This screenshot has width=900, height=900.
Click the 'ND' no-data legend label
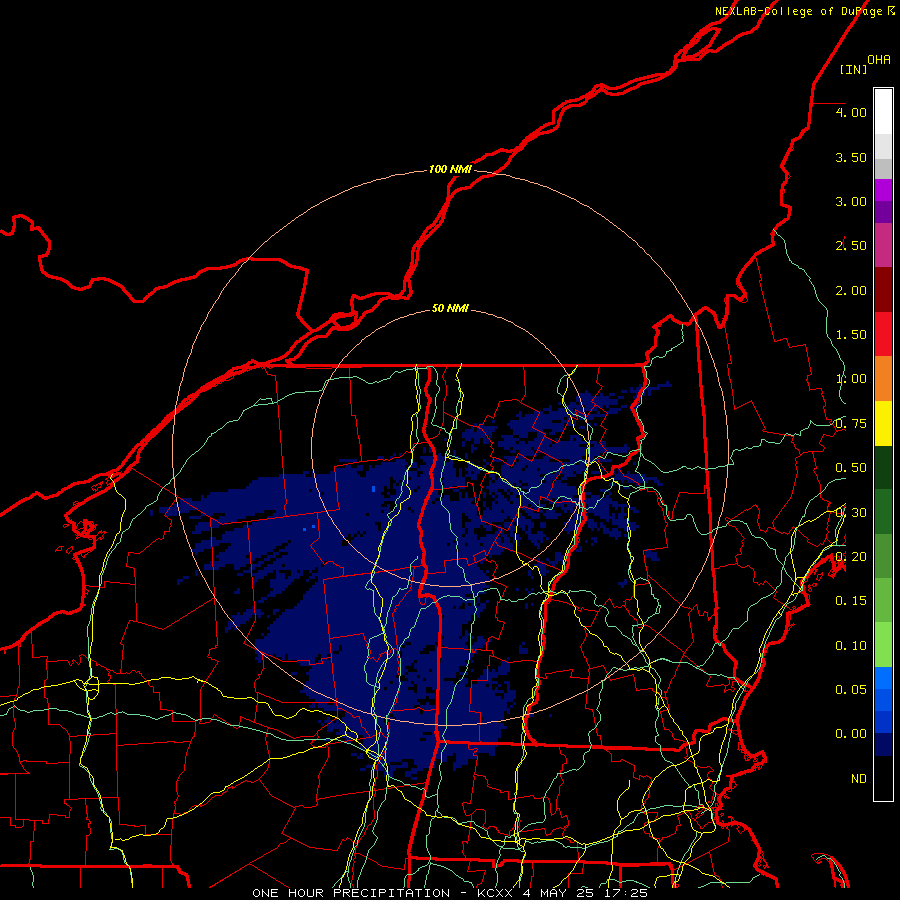coord(859,778)
